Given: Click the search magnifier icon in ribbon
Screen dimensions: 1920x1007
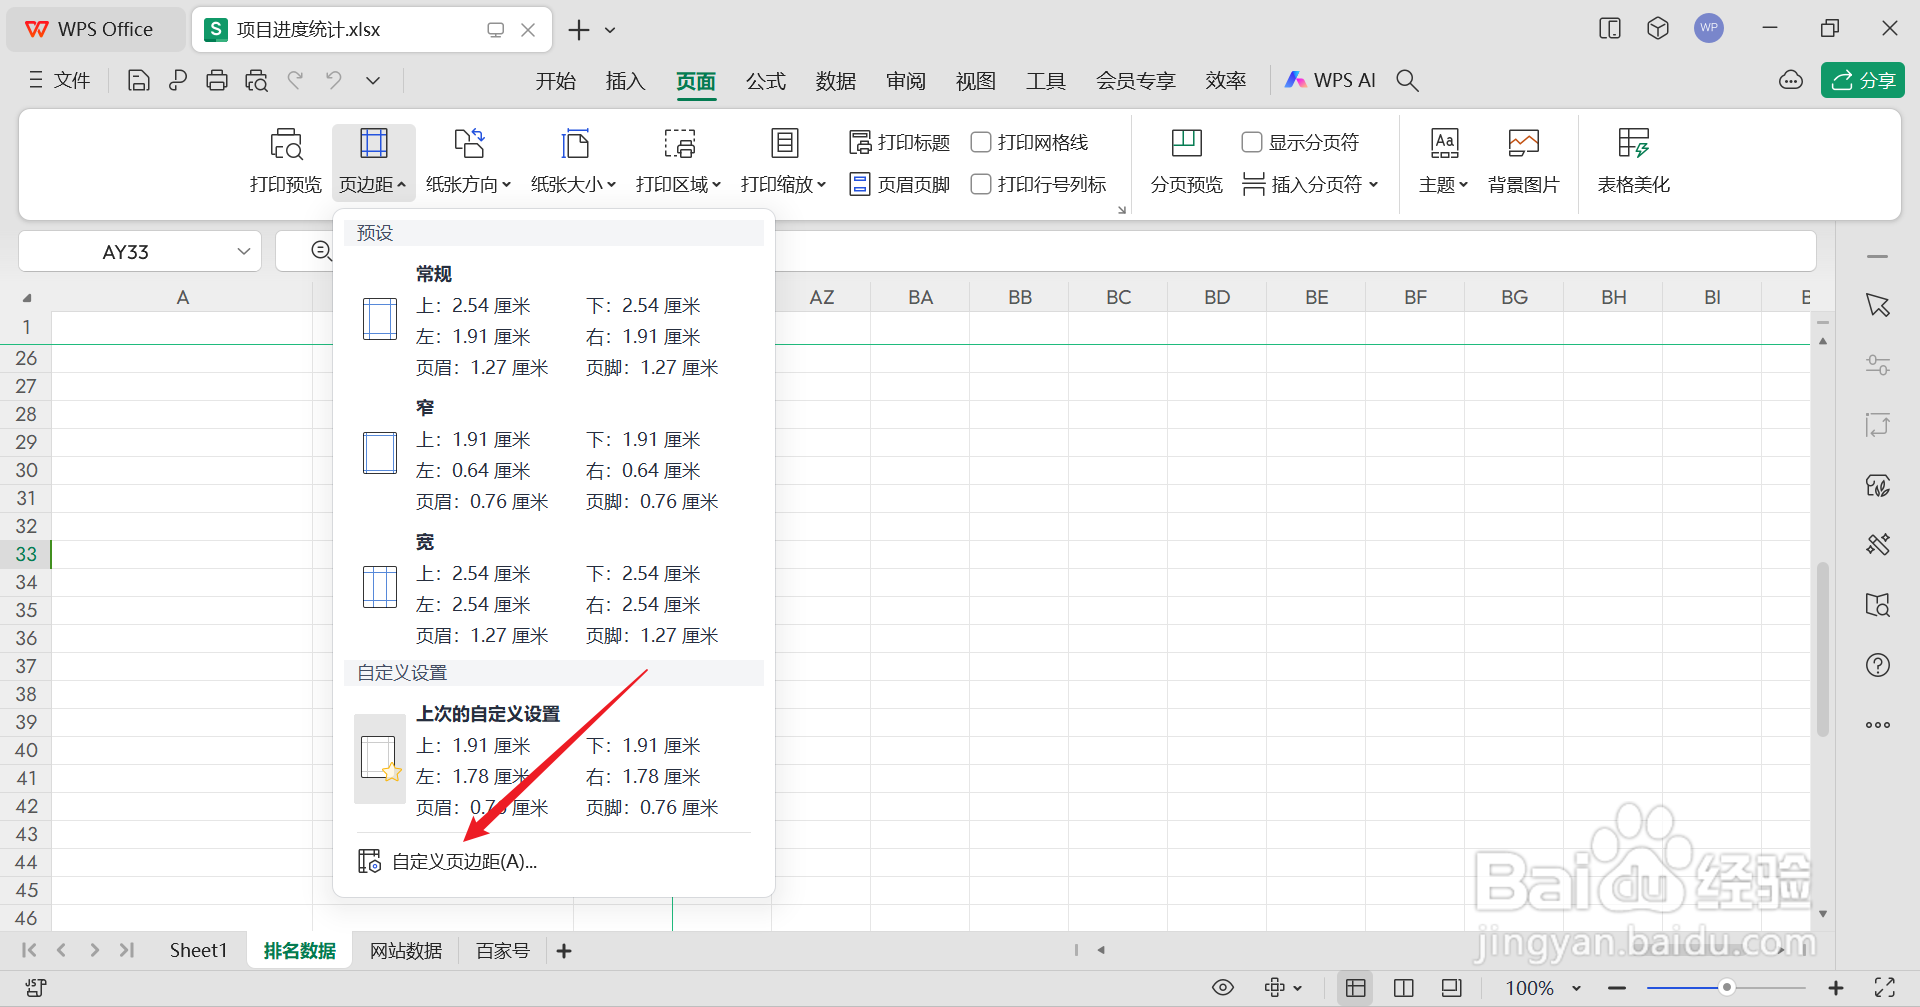Looking at the screenshot, I should click(x=1407, y=81).
